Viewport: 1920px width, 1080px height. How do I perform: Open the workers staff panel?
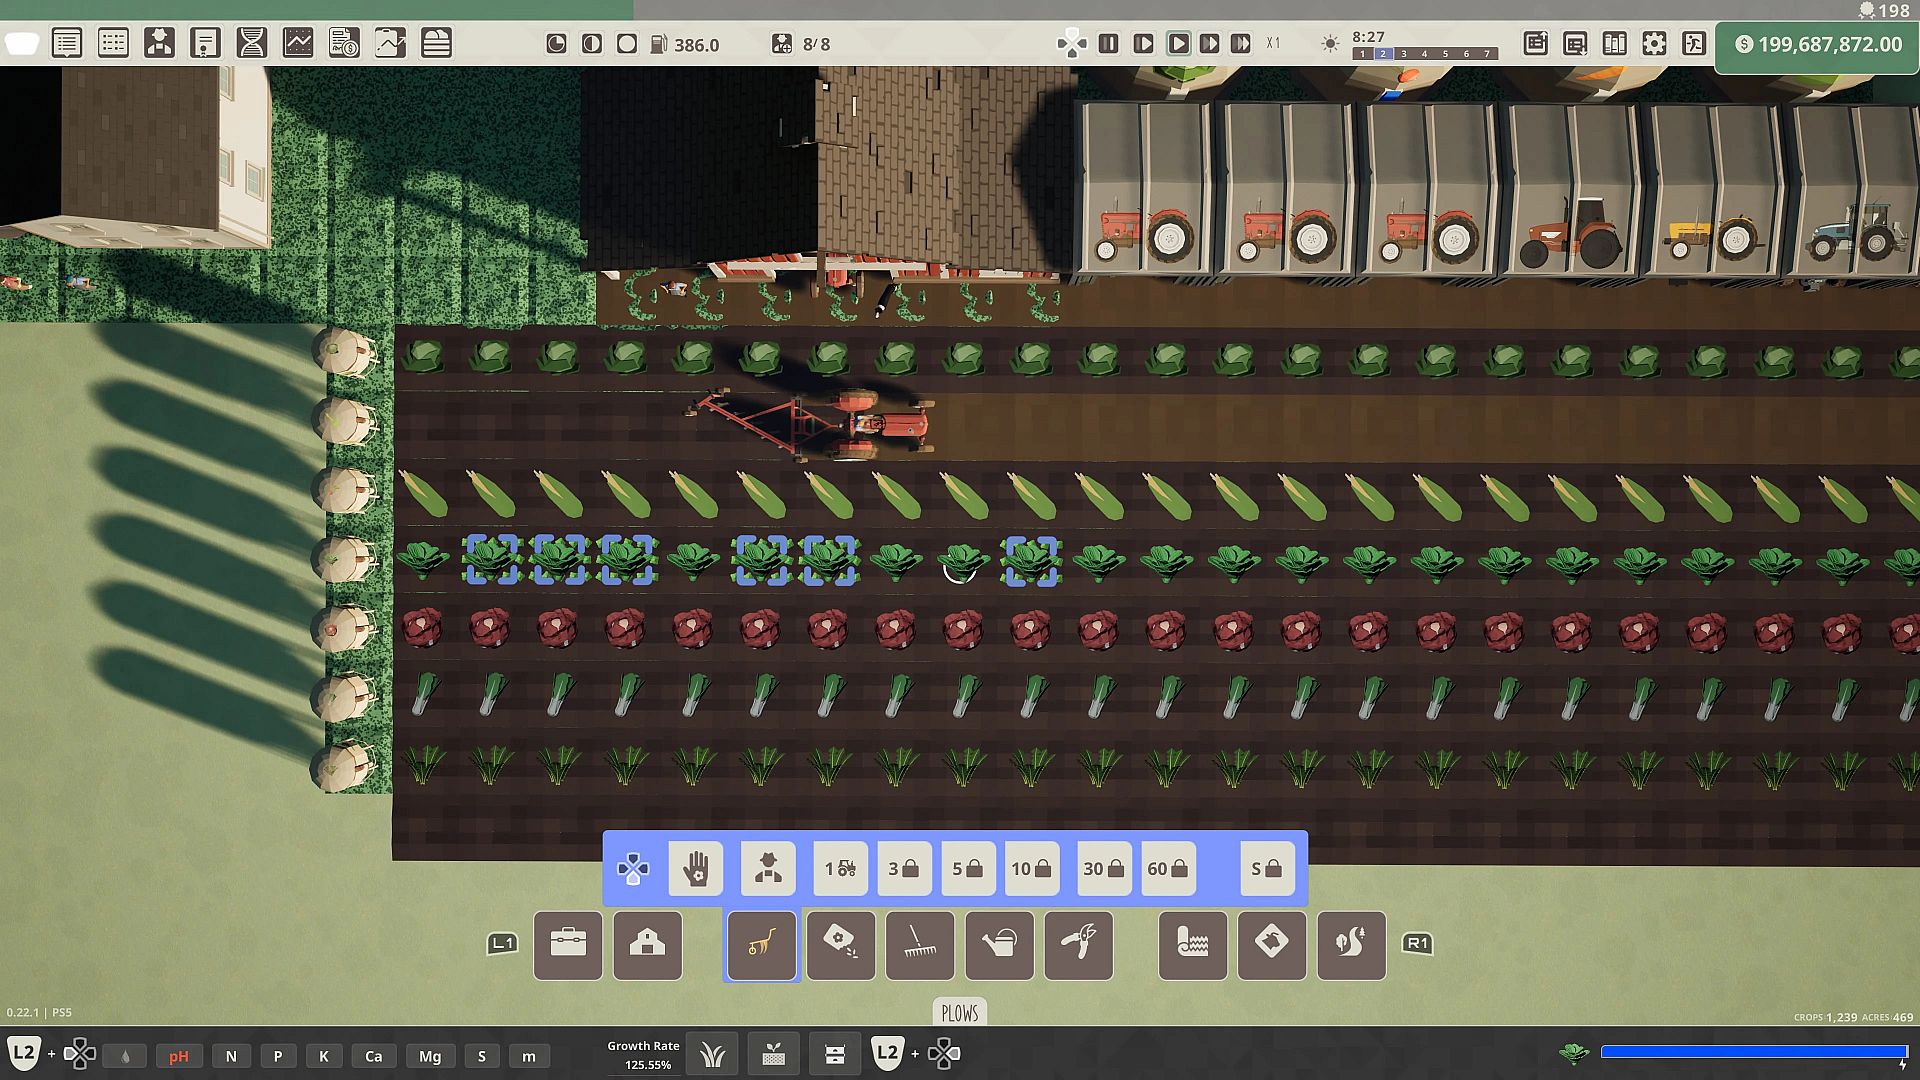[159, 44]
